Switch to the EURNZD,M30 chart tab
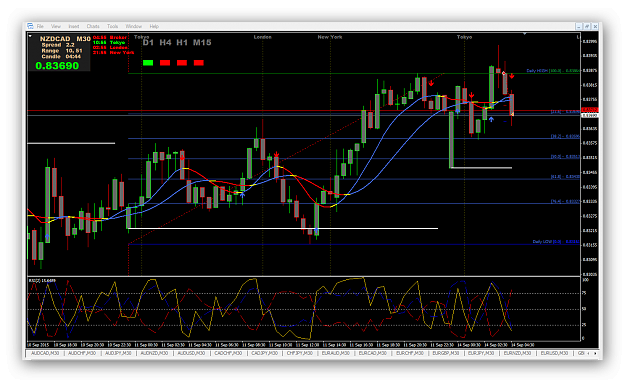This screenshot has height=382, width=625. pyautogui.click(x=517, y=353)
